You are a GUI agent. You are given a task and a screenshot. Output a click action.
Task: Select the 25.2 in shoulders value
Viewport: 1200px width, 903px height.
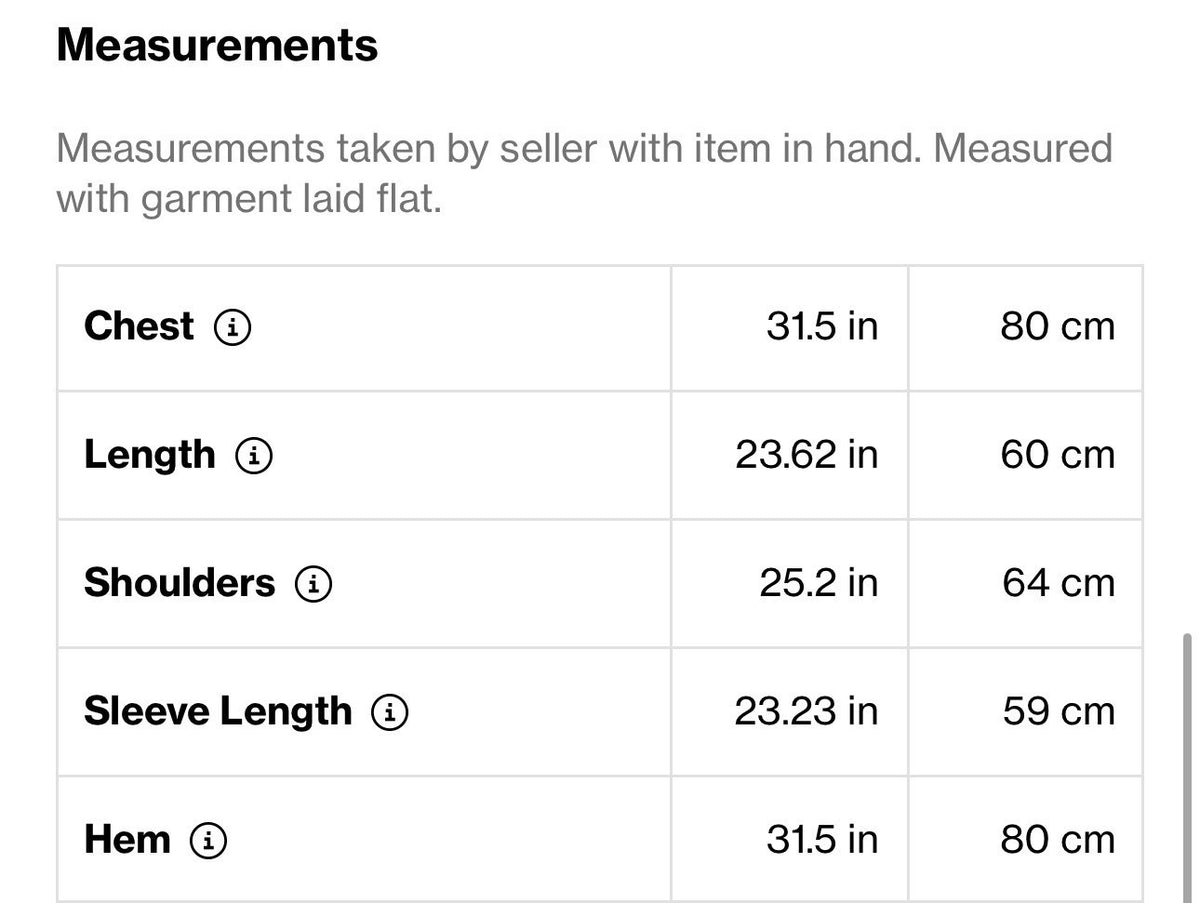tap(818, 583)
